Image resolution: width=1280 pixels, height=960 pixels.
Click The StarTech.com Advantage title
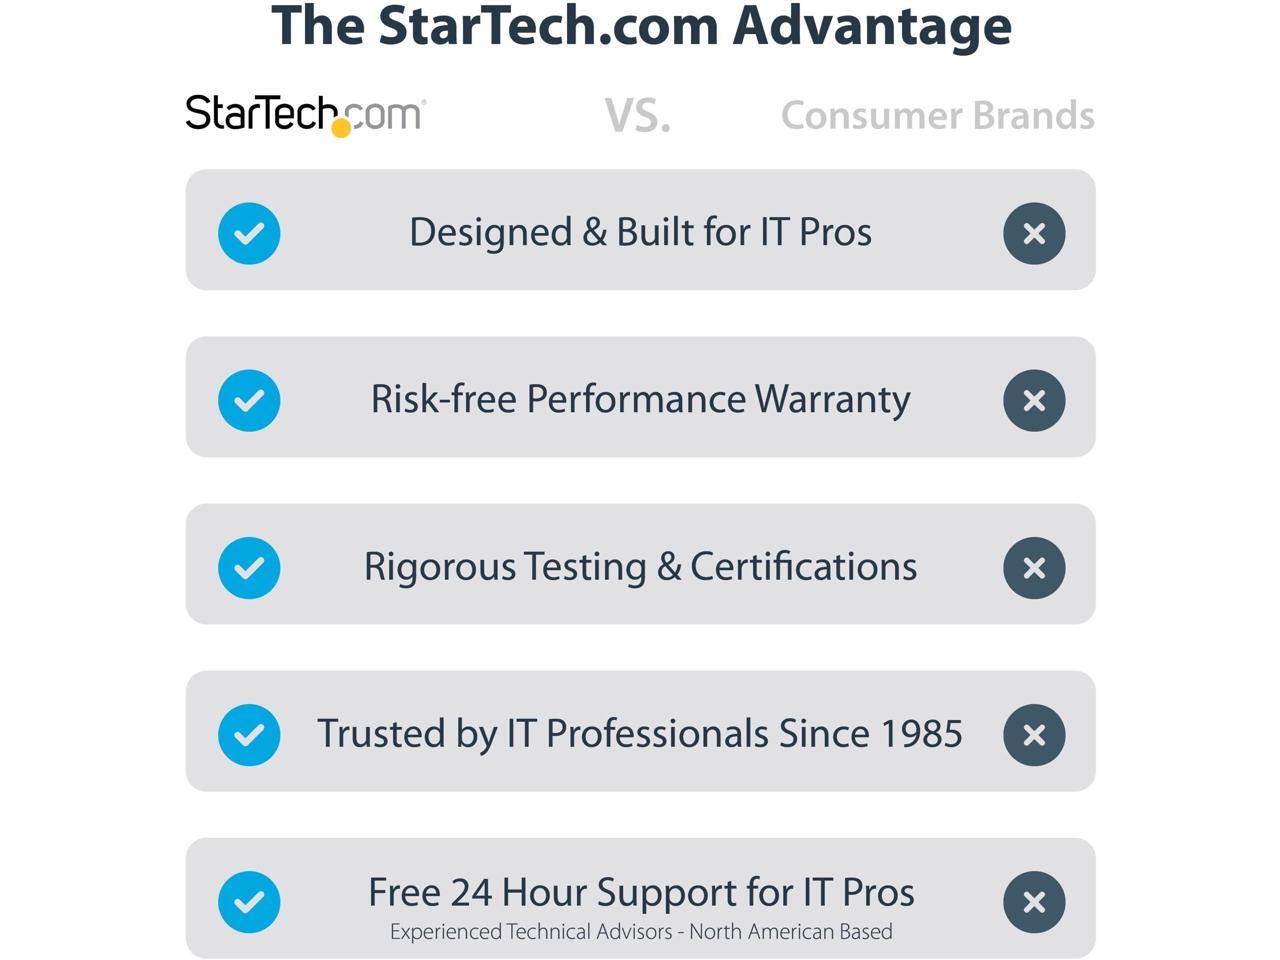click(641, 26)
